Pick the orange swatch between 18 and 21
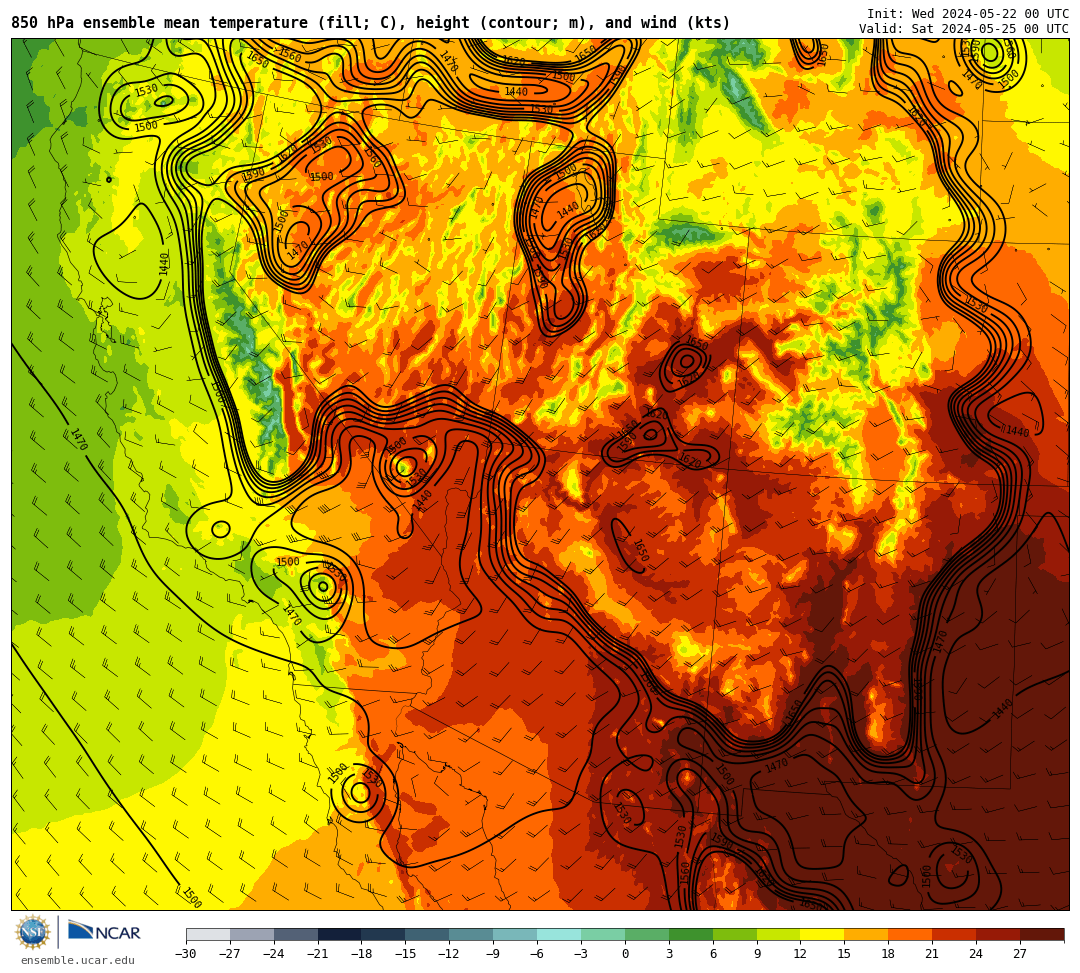Viewport: 1080px width, 973px height. point(911,934)
